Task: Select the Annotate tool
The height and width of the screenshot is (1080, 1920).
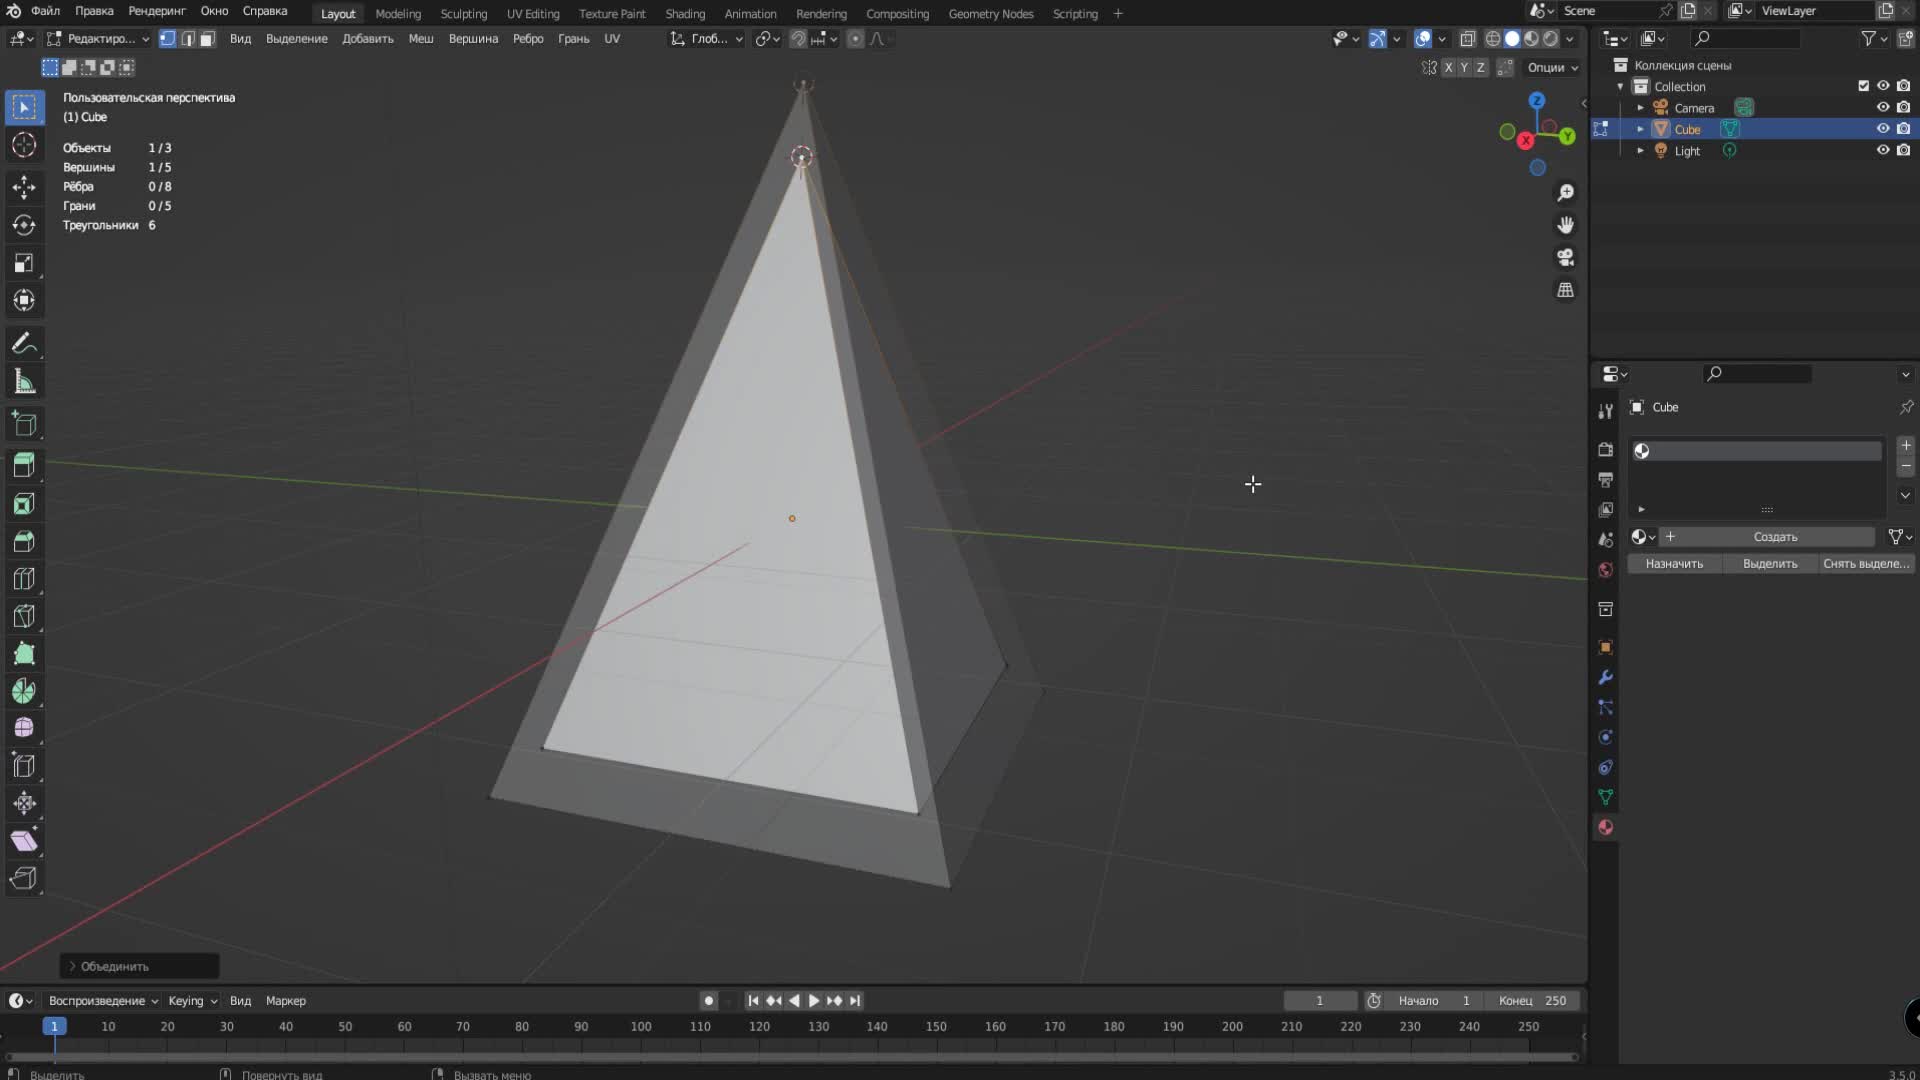Action: click(x=24, y=344)
